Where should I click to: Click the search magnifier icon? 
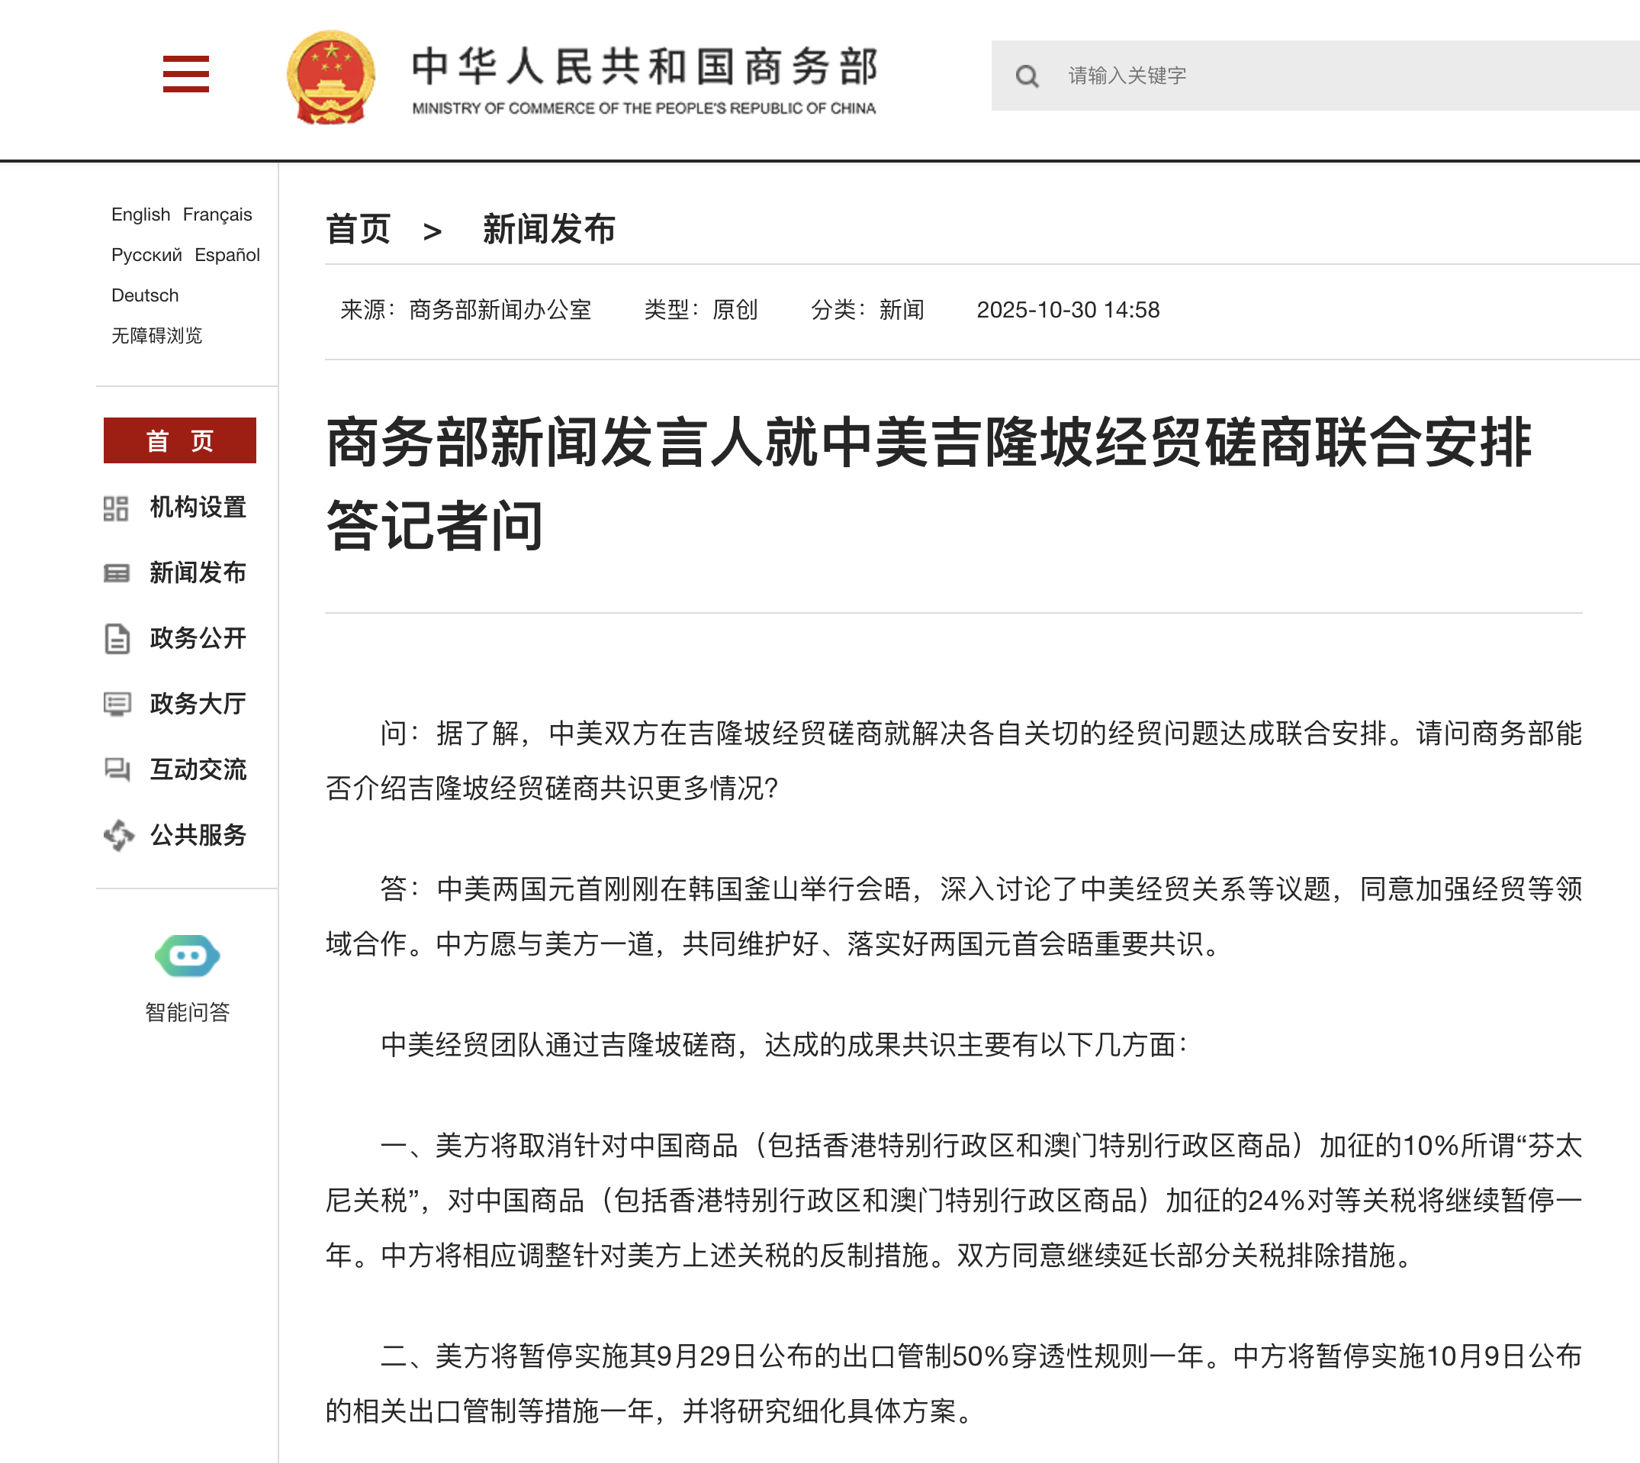click(1027, 75)
